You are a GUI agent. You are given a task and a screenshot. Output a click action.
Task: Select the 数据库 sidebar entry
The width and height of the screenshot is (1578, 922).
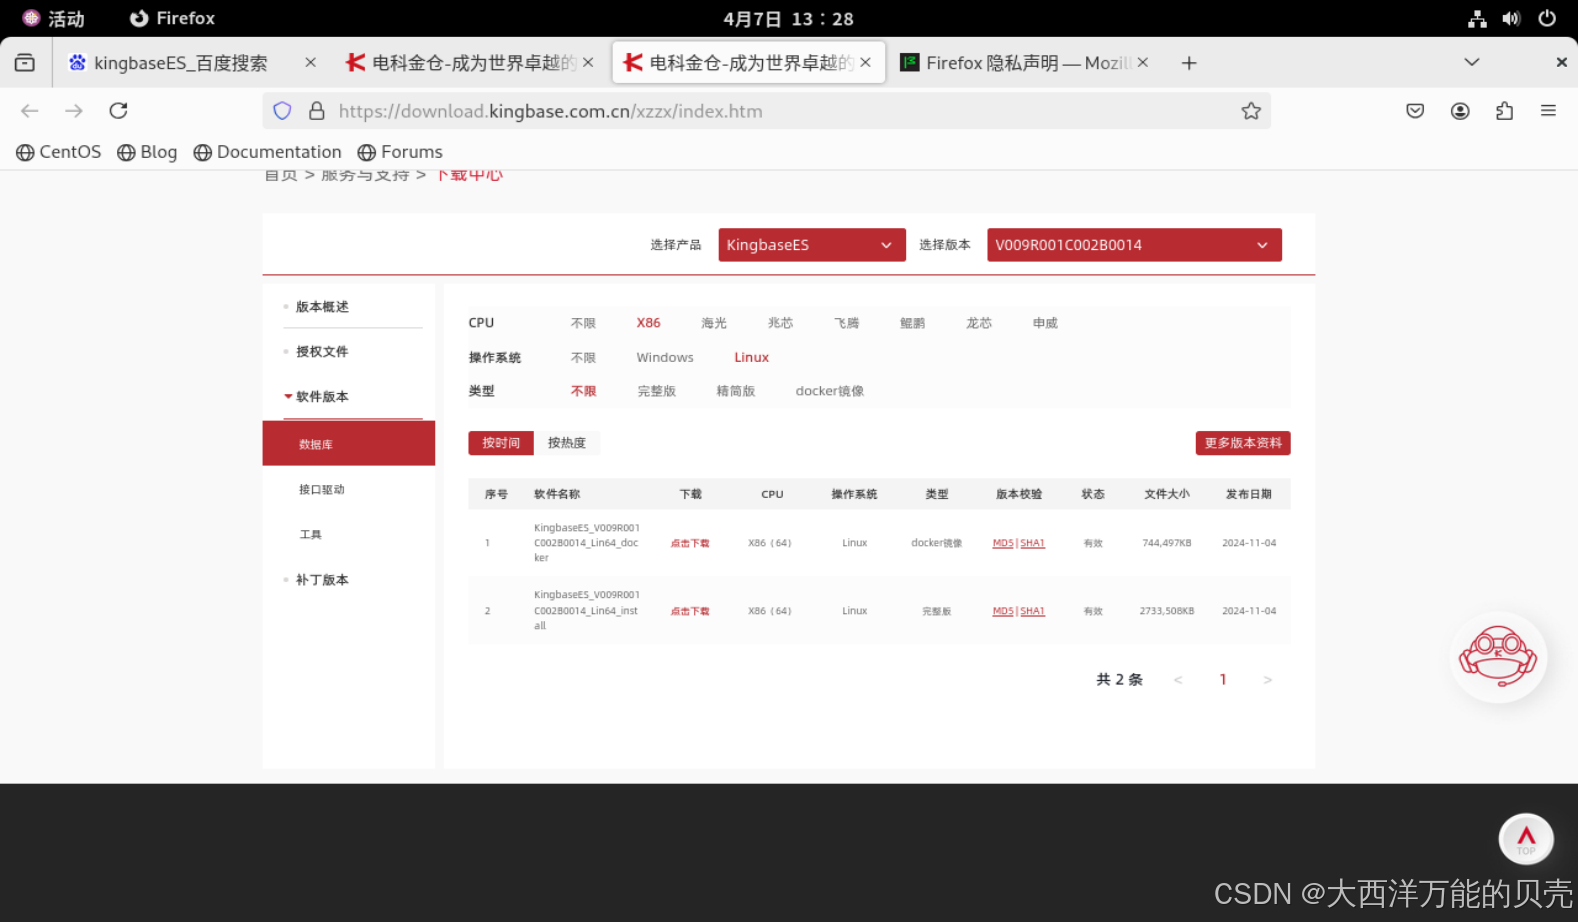pos(349,444)
